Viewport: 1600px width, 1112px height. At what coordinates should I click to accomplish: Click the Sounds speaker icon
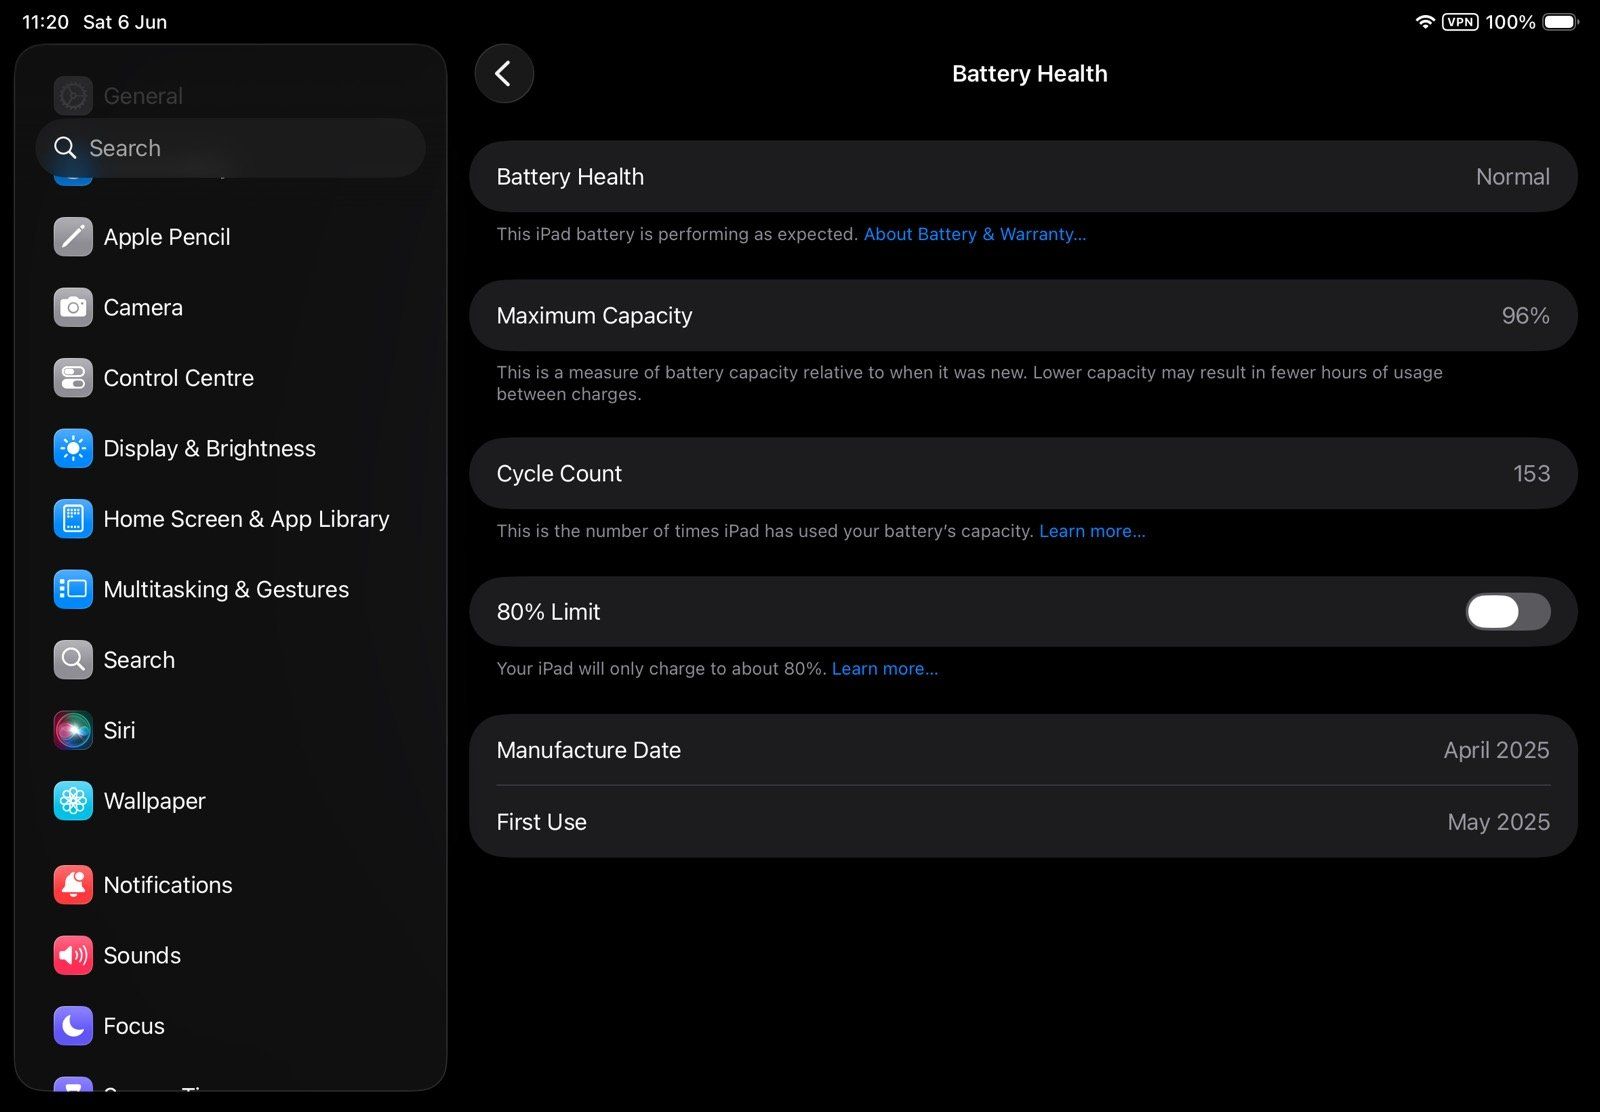tap(73, 955)
